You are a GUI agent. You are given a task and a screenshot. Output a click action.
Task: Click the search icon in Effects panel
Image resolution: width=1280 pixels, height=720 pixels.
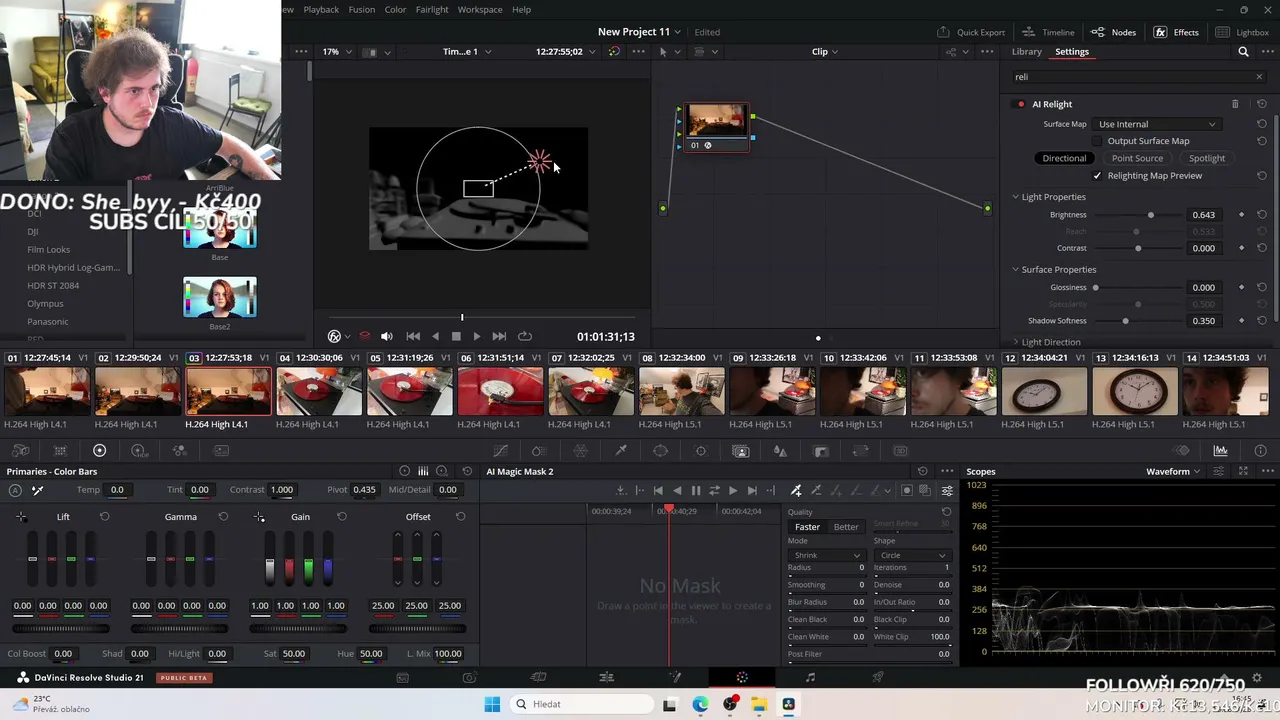click(x=1243, y=52)
